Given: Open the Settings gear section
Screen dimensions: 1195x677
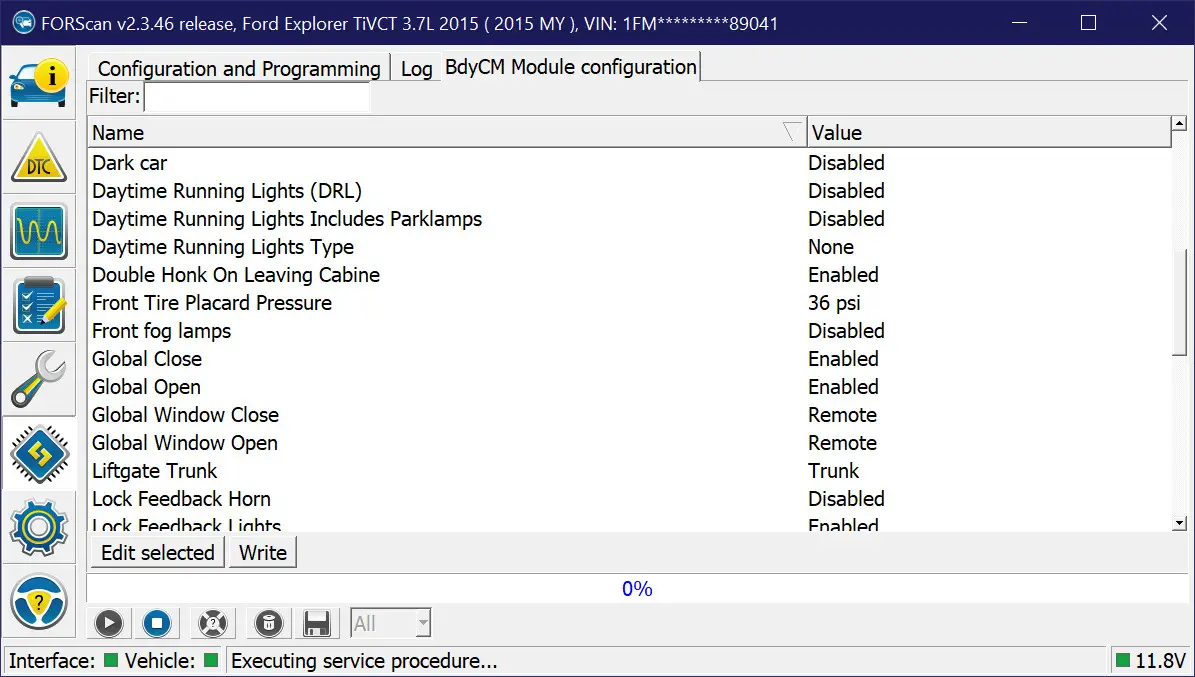Looking at the screenshot, I should coord(39,528).
